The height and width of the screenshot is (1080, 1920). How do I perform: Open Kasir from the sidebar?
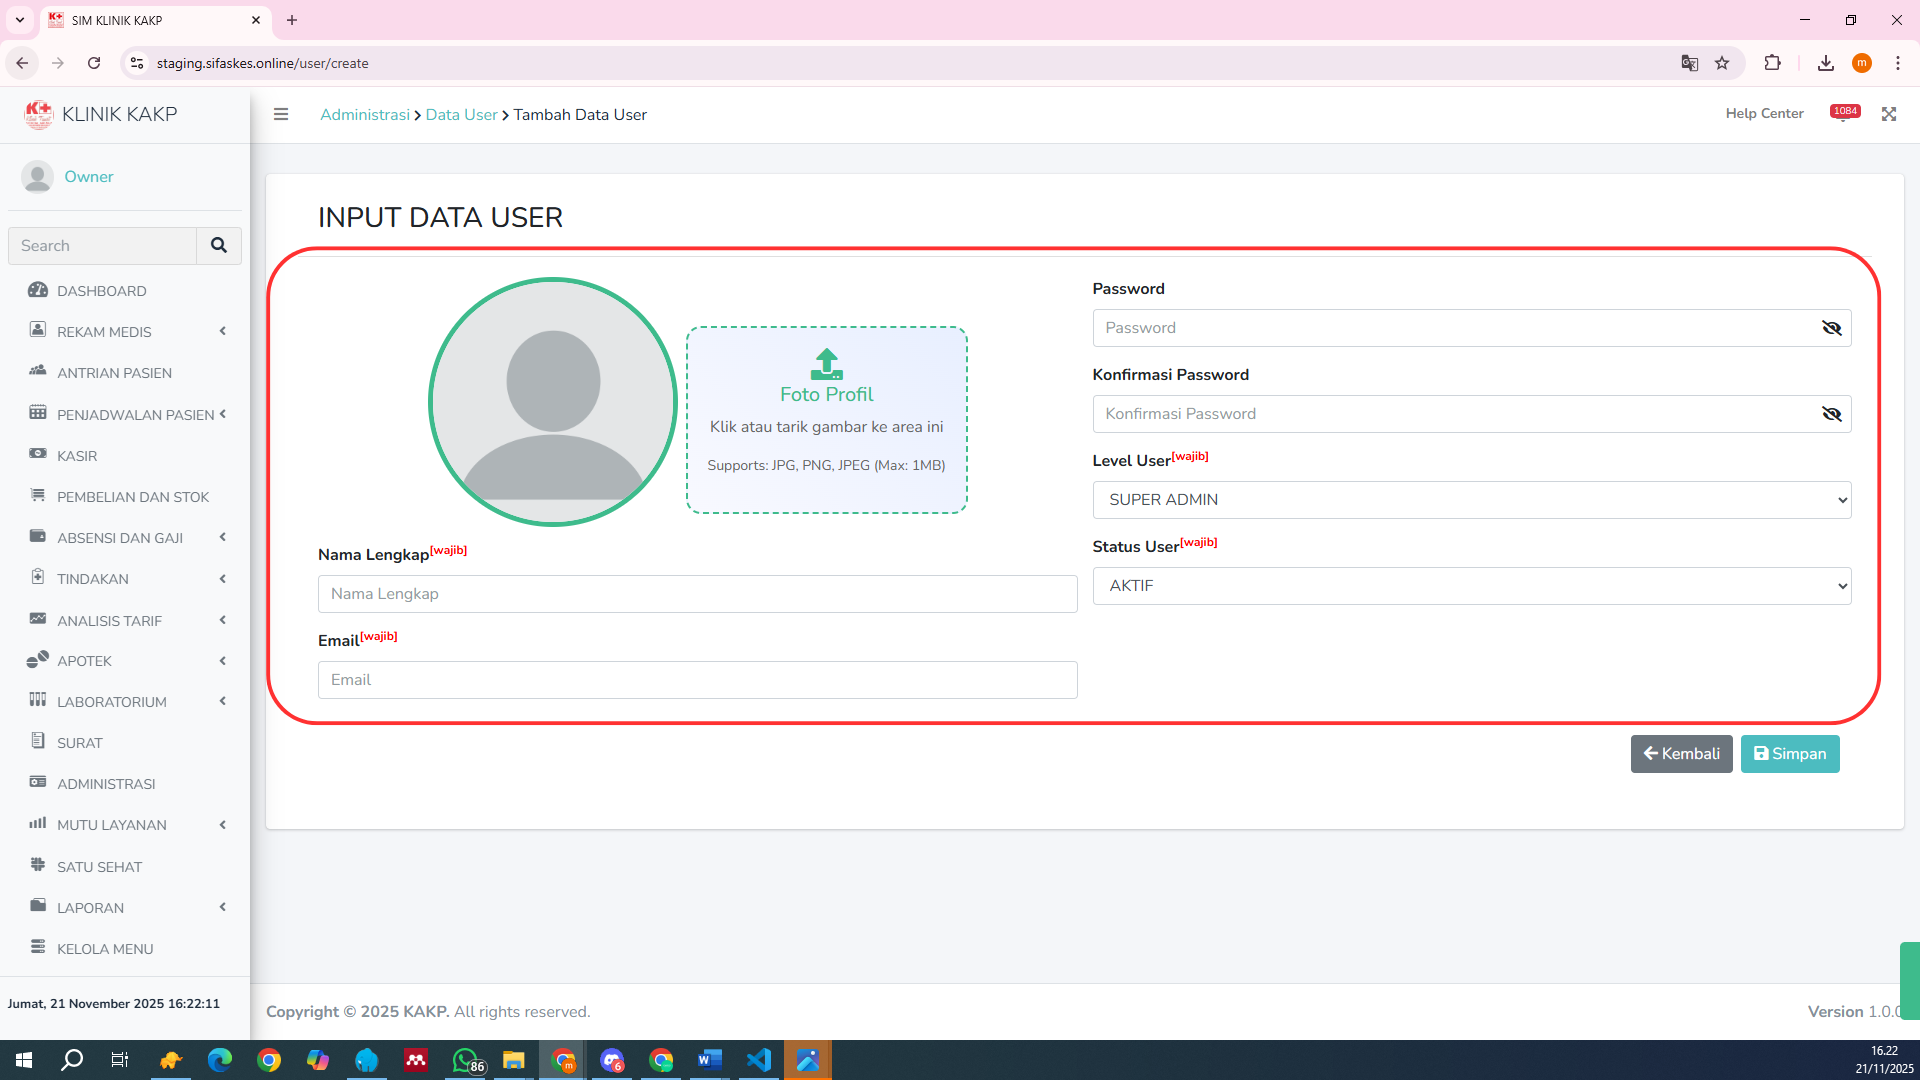[77, 456]
